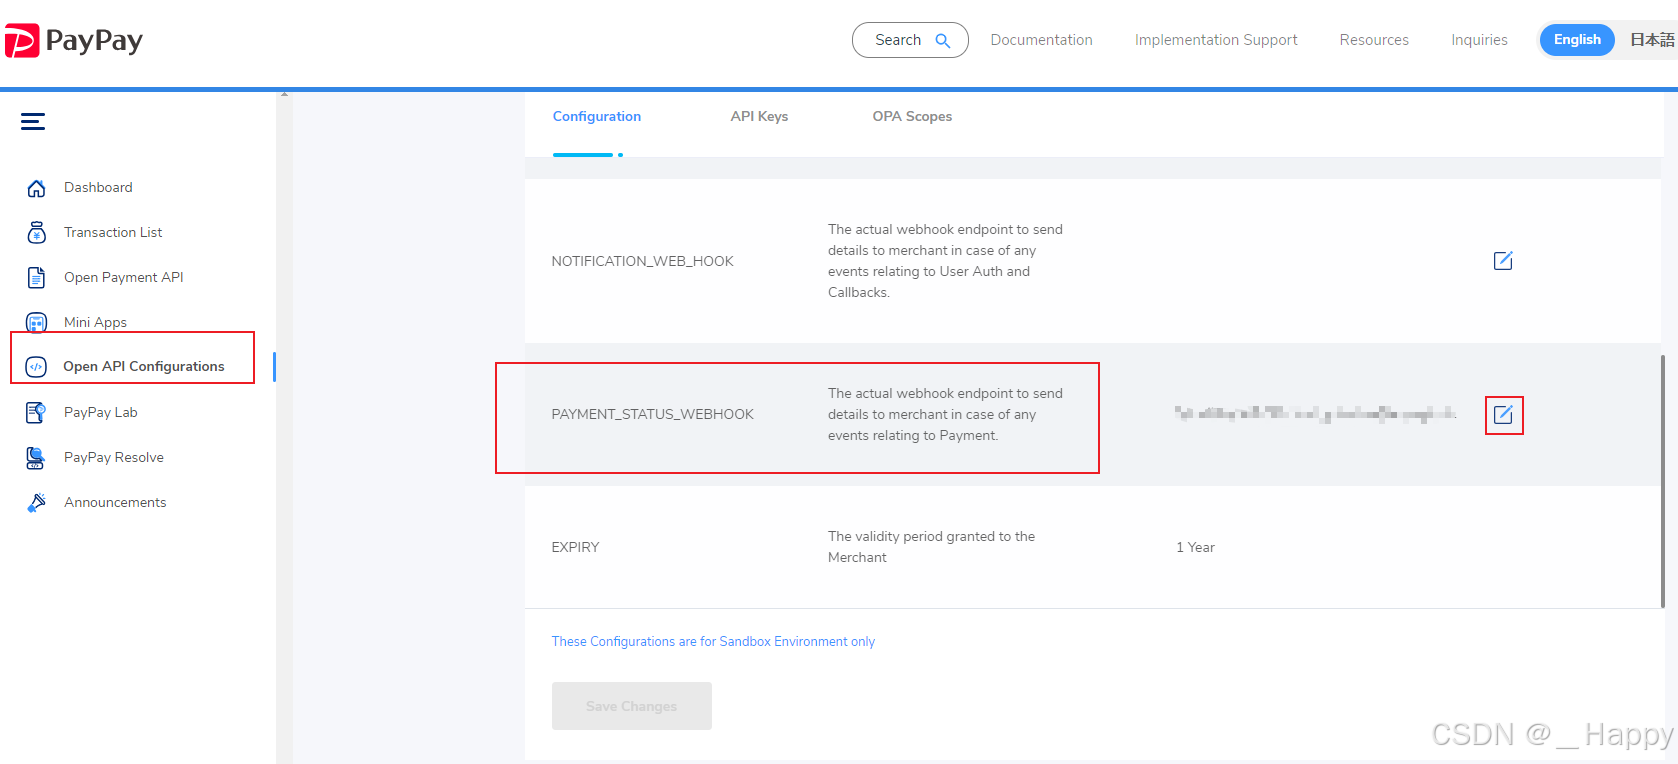Open PayPay Resolve
Screen dimensions: 1678x764
[114, 457]
